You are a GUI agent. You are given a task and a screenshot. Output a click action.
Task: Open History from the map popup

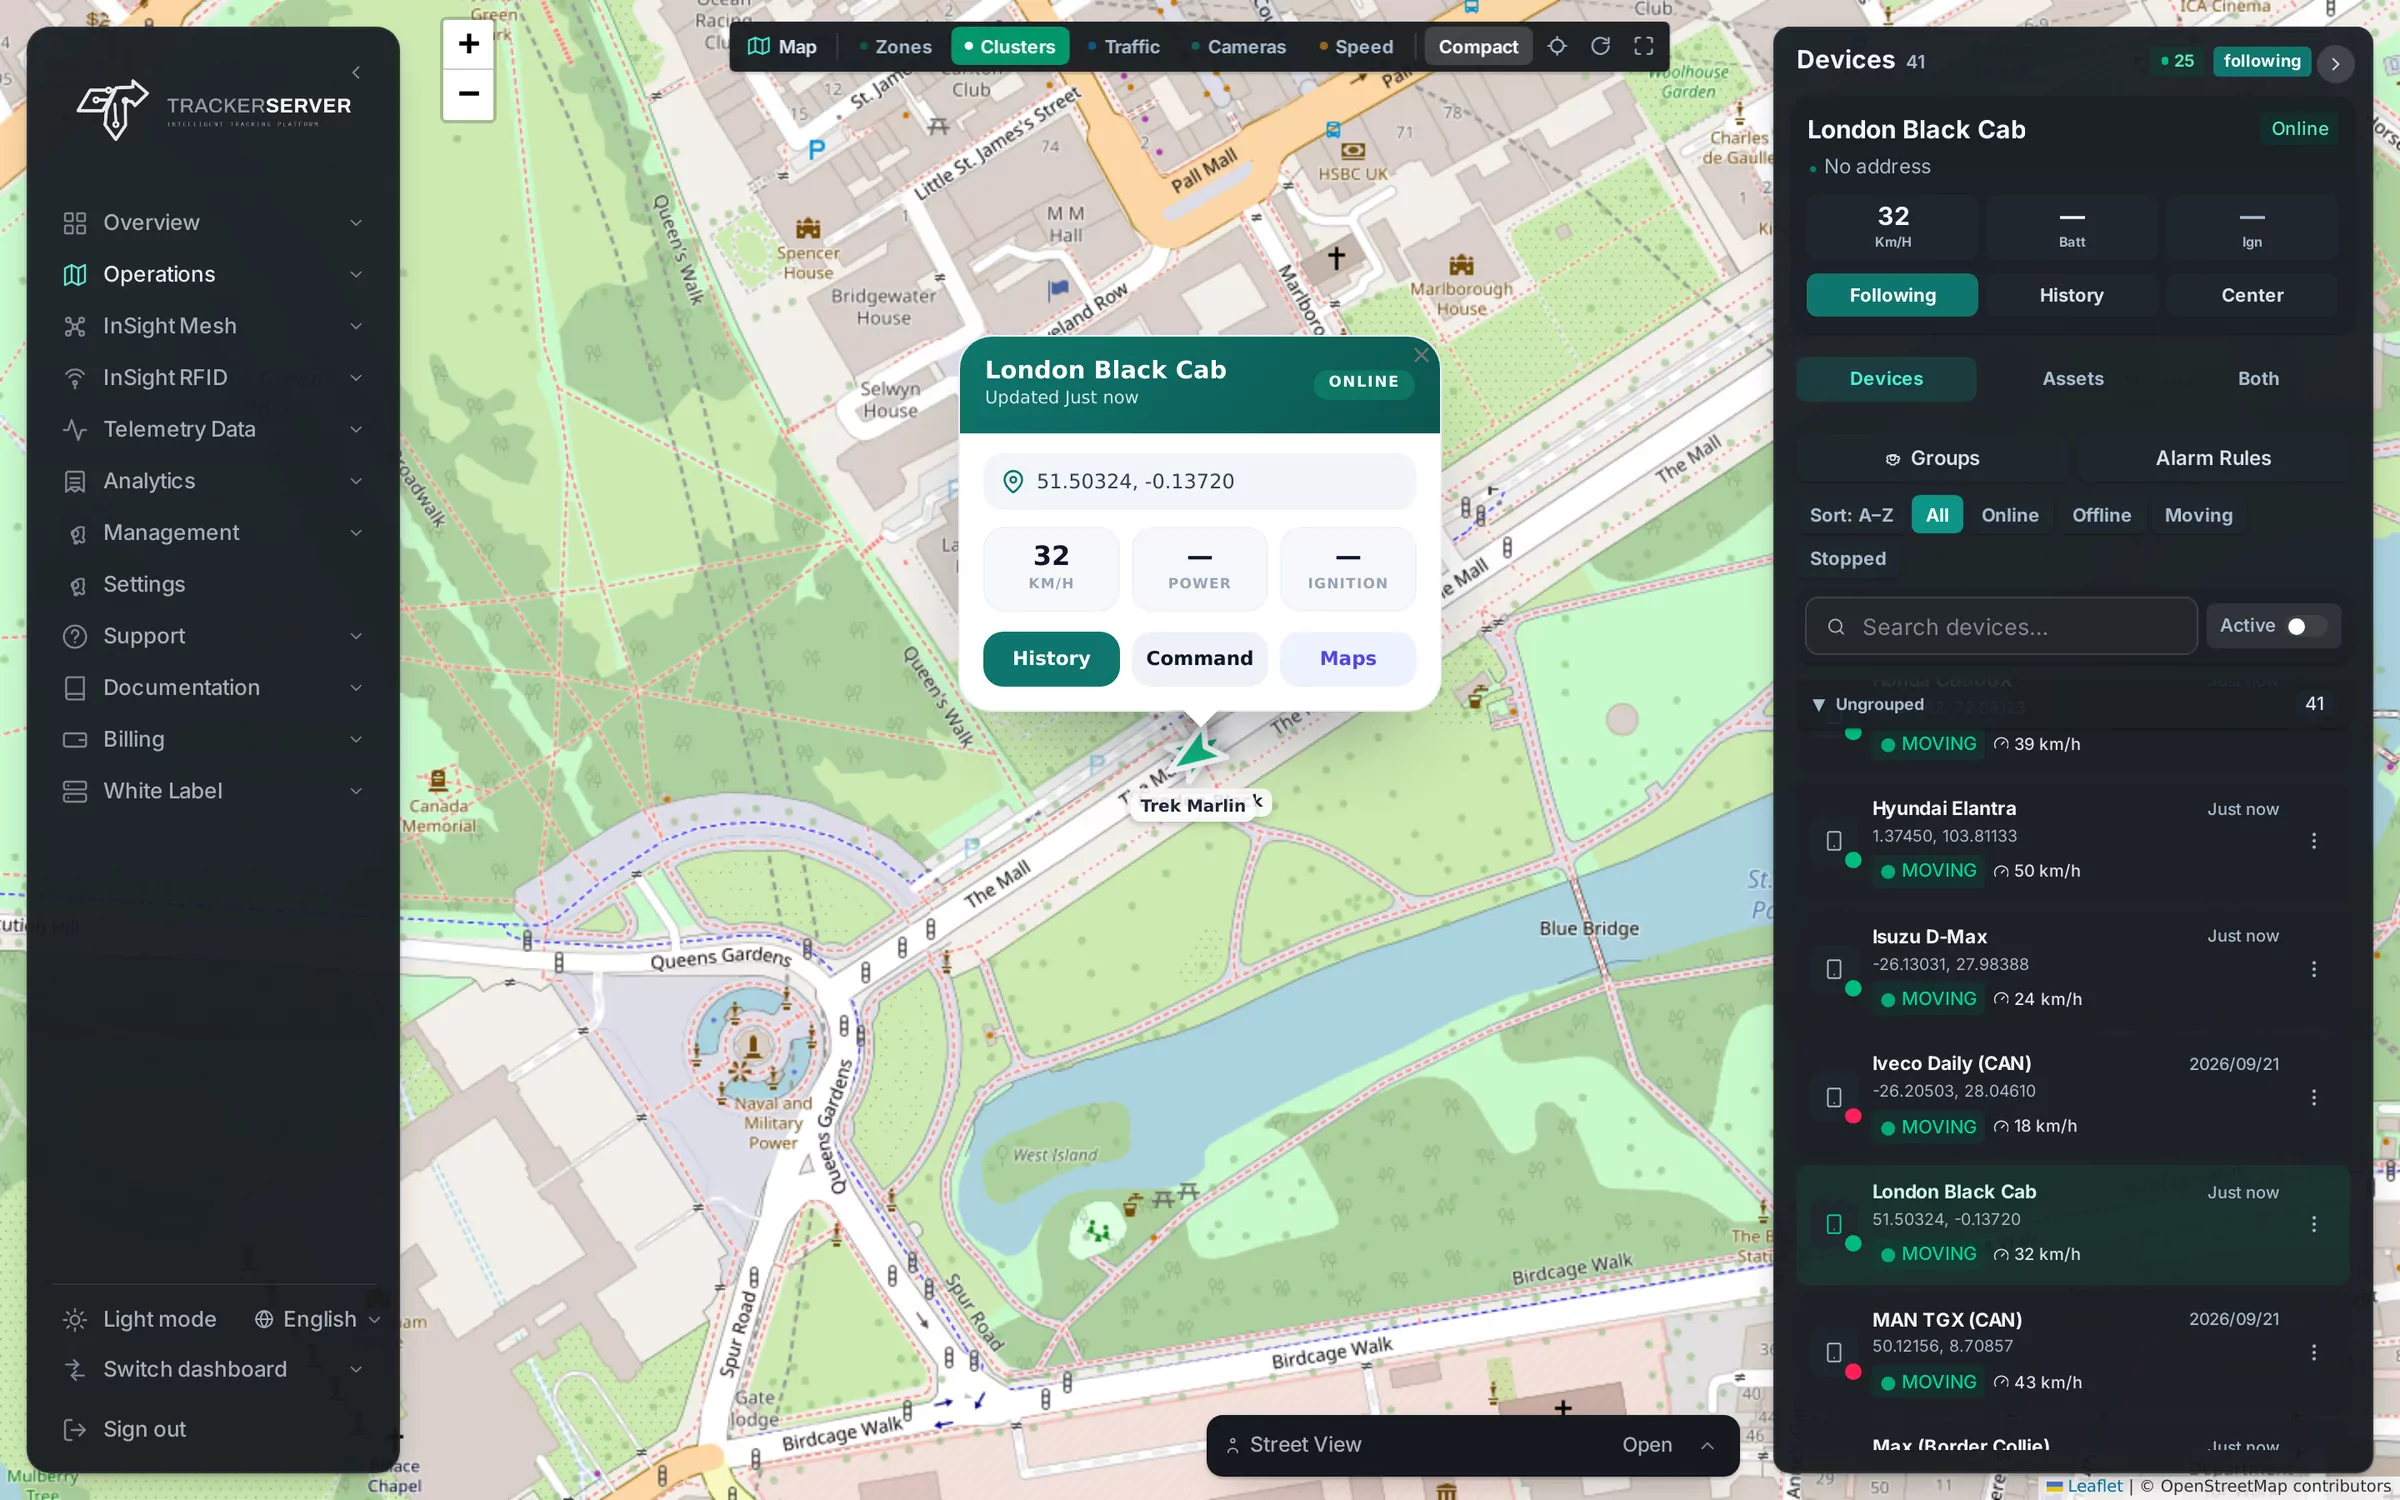[x=1050, y=659]
